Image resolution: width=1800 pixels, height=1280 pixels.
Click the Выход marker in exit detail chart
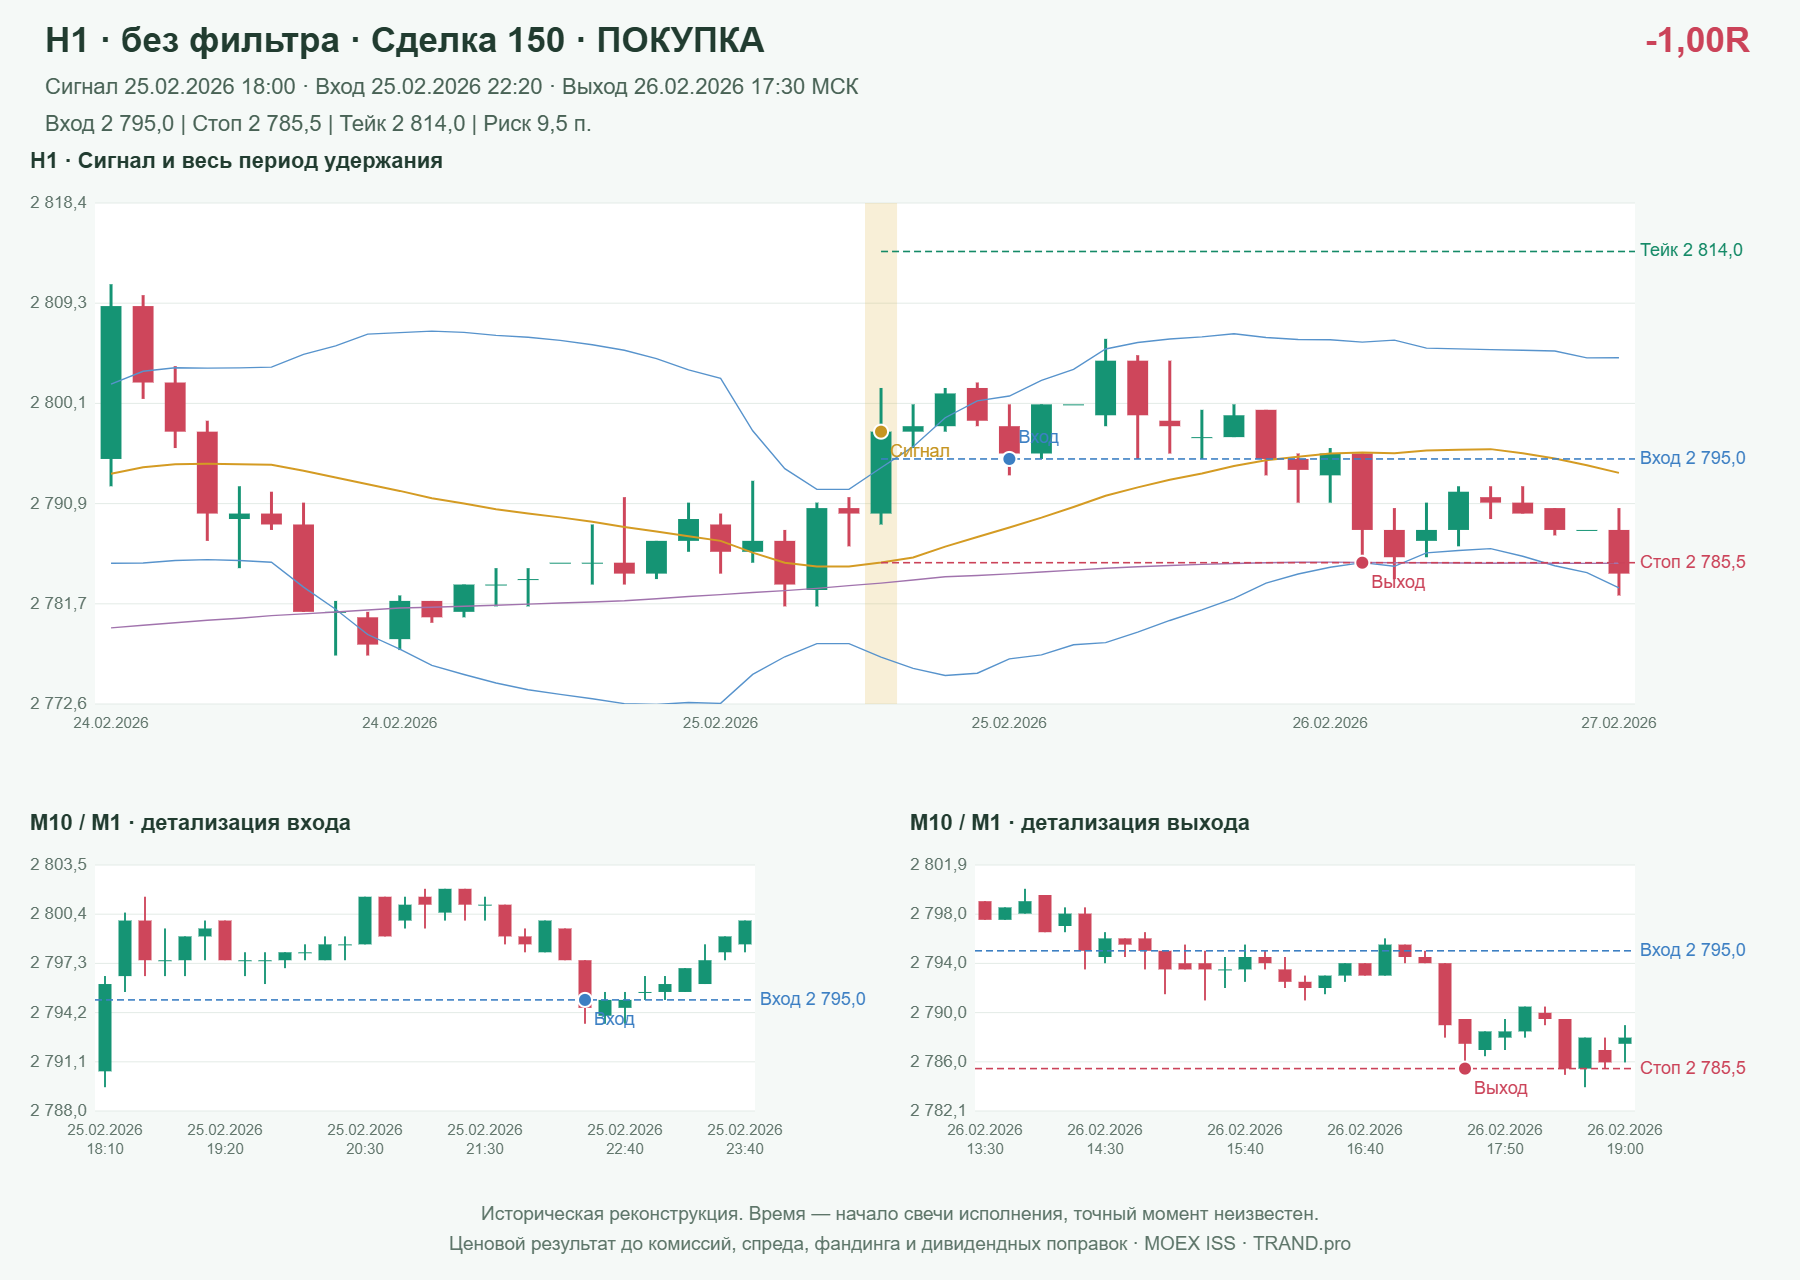point(1465,1069)
